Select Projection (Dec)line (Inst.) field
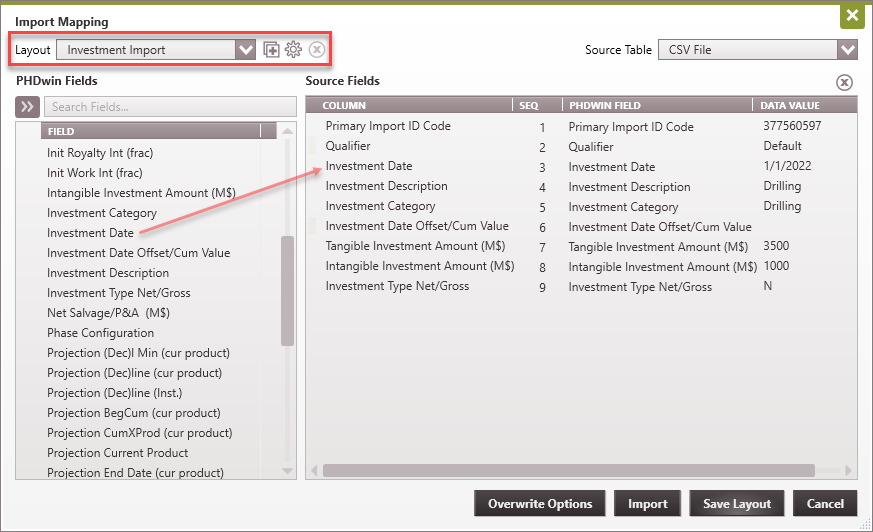 point(115,393)
